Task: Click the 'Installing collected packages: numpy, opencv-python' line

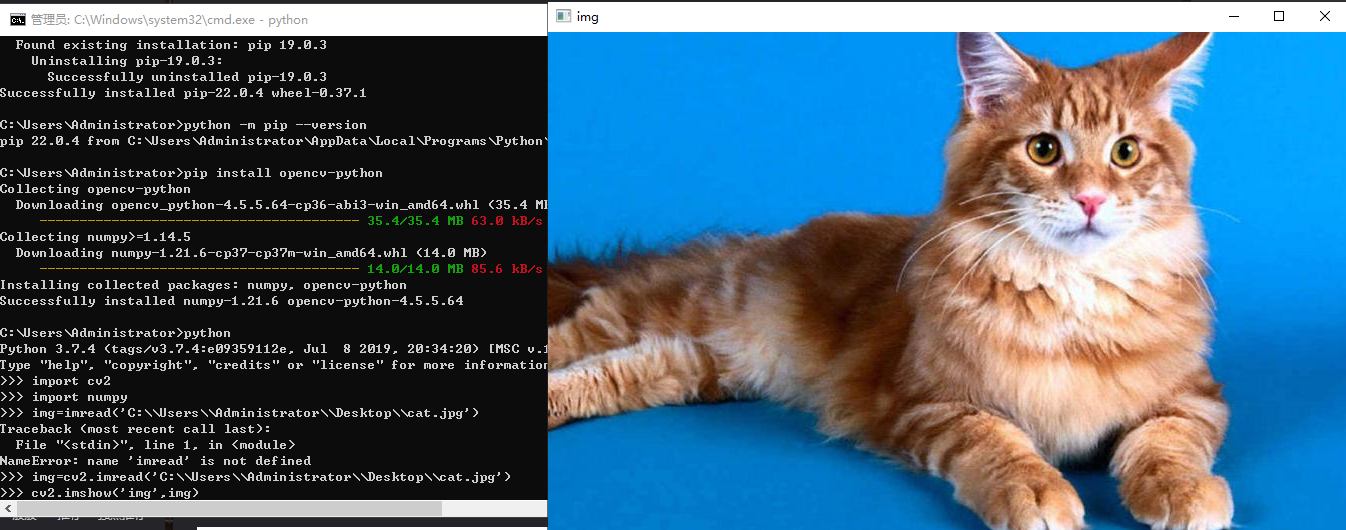Action: (x=203, y=285)
